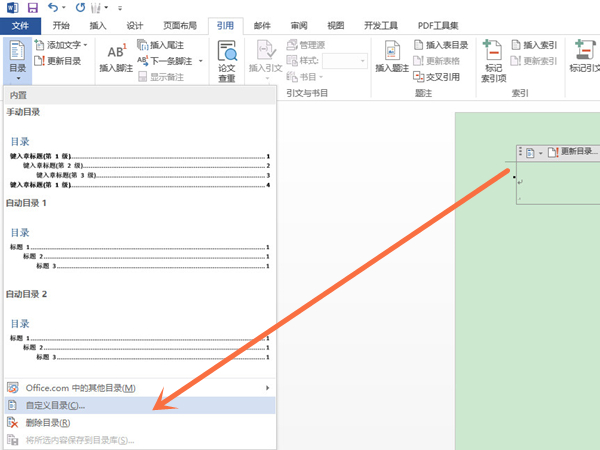Expand the 添加文字 dropdown
Screen dimensions: 600x450
click(x=85, y=45)
